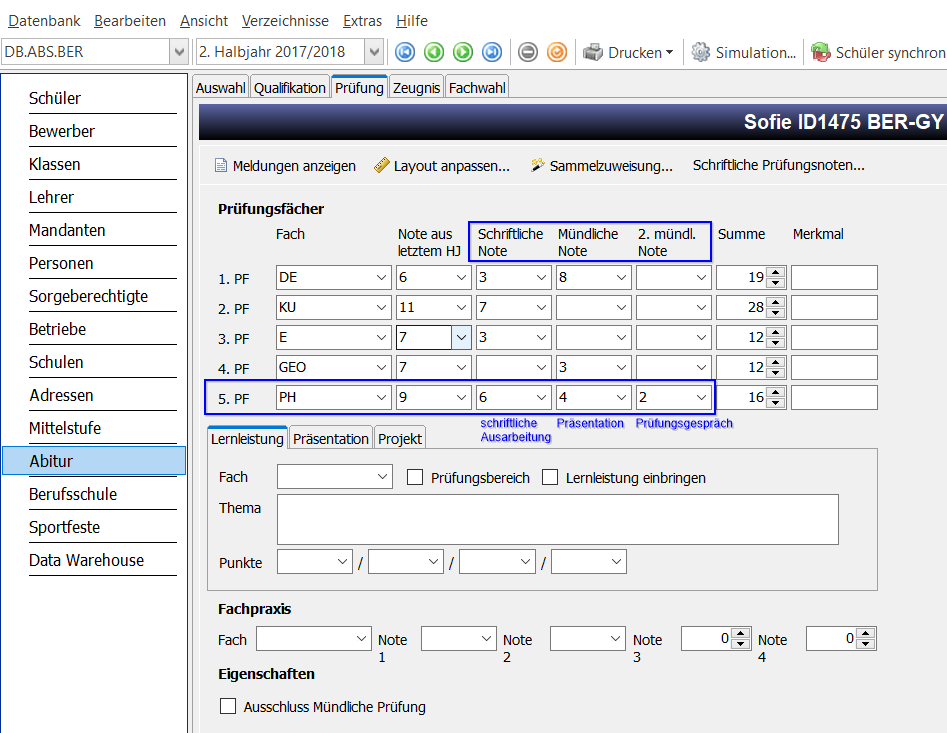This screenshot has height=733, width=947.
Task: Open the Verzeichnisse menu
Action: coord(285,21)
